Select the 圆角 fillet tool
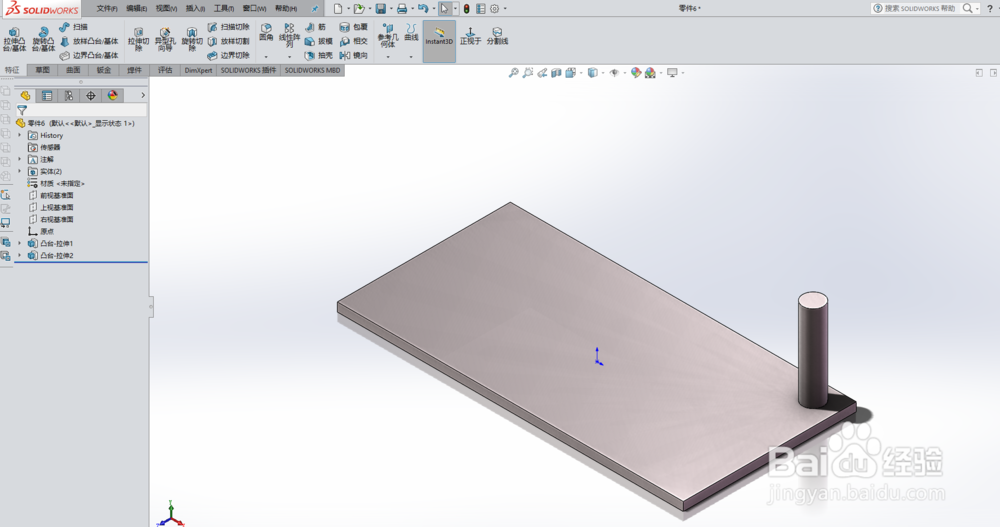Image resolution: width=1000 pixels, height=527 pixels. coord(266,33)
